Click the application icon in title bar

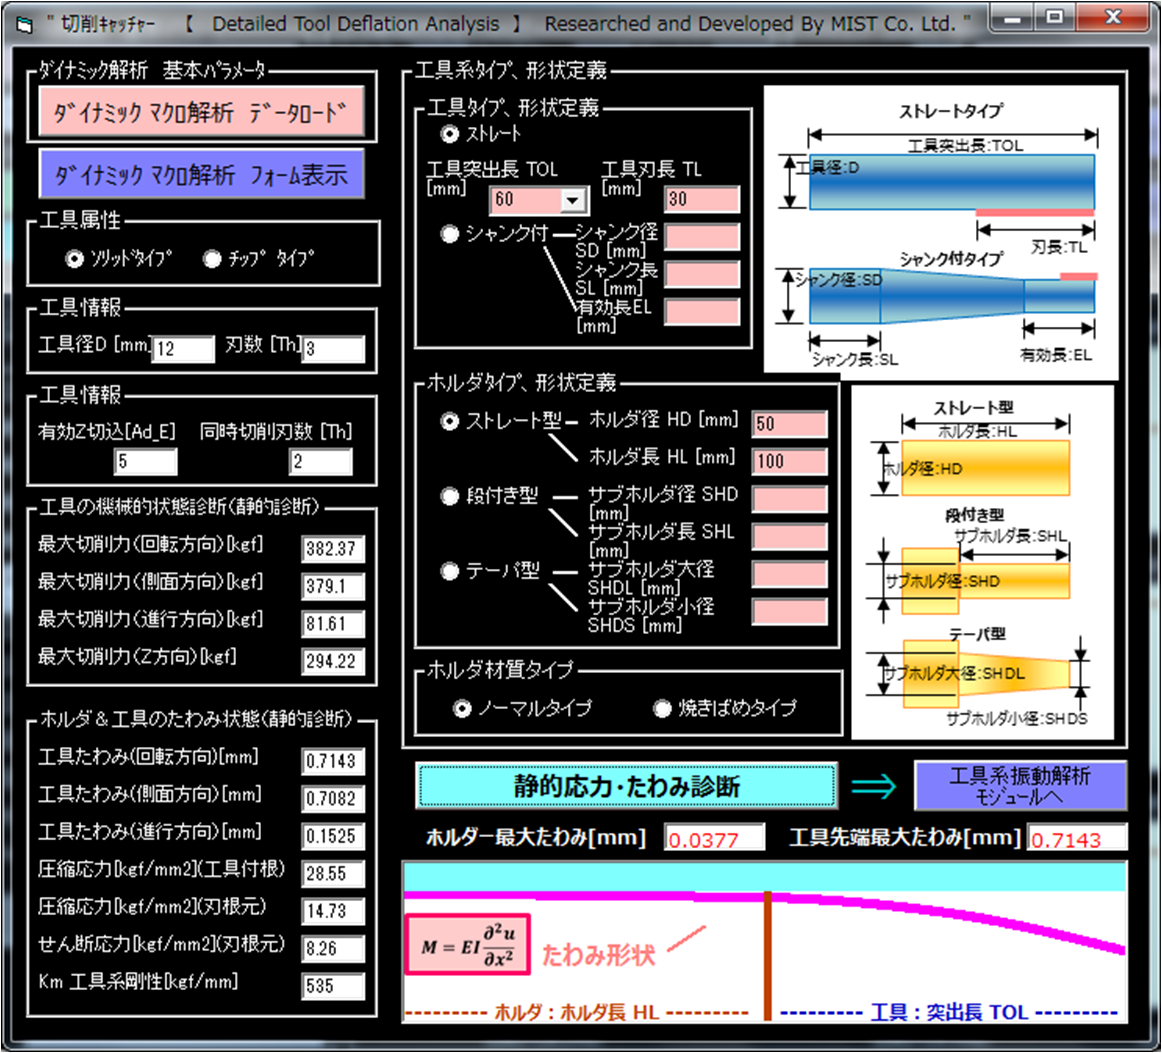click(x=24, y=26)
